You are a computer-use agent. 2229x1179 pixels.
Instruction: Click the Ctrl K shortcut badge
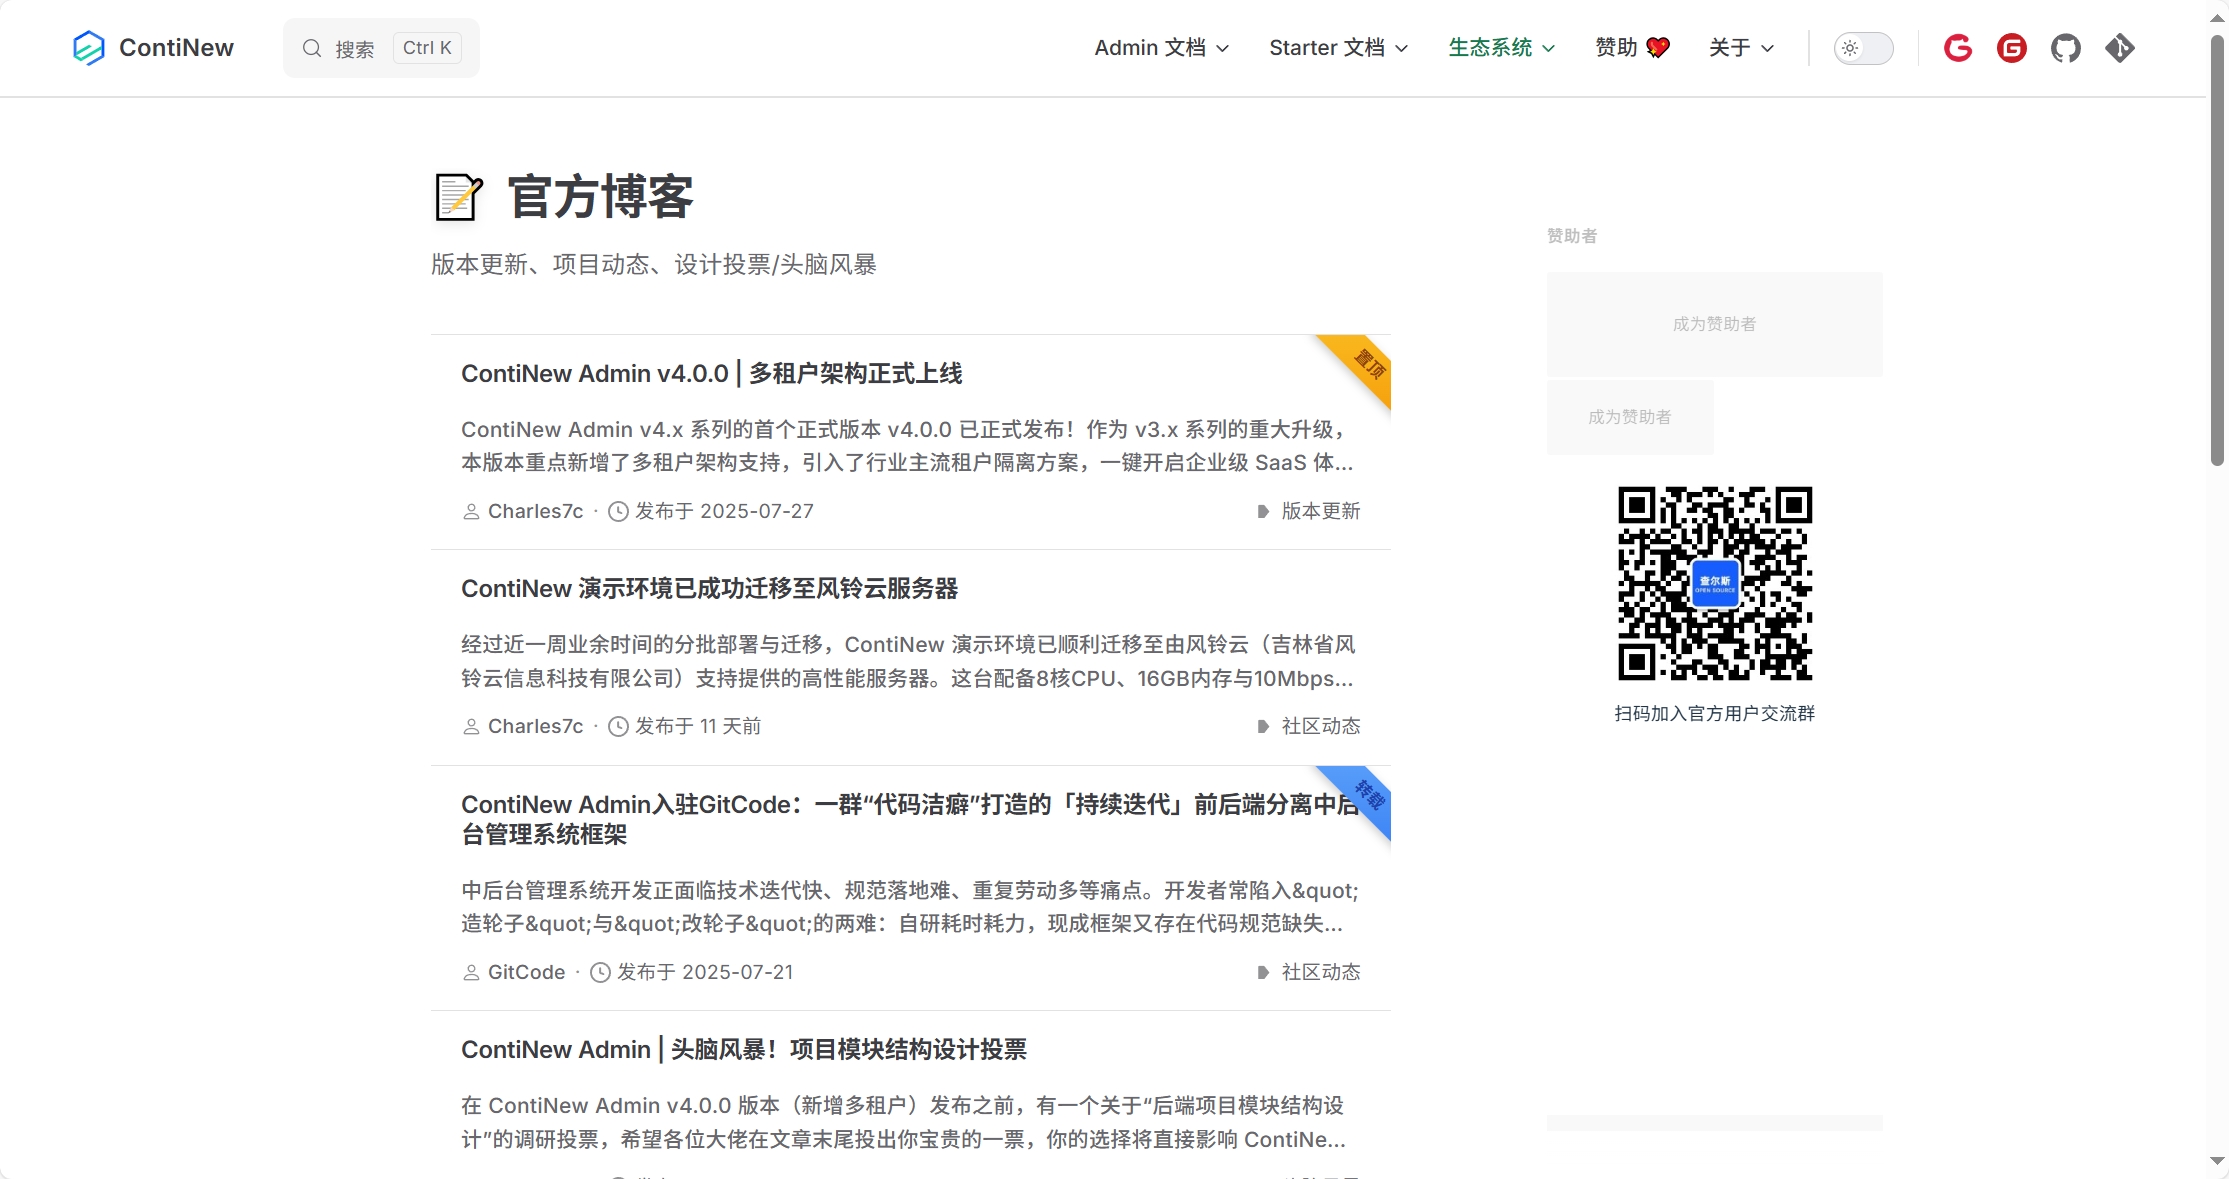427,48
